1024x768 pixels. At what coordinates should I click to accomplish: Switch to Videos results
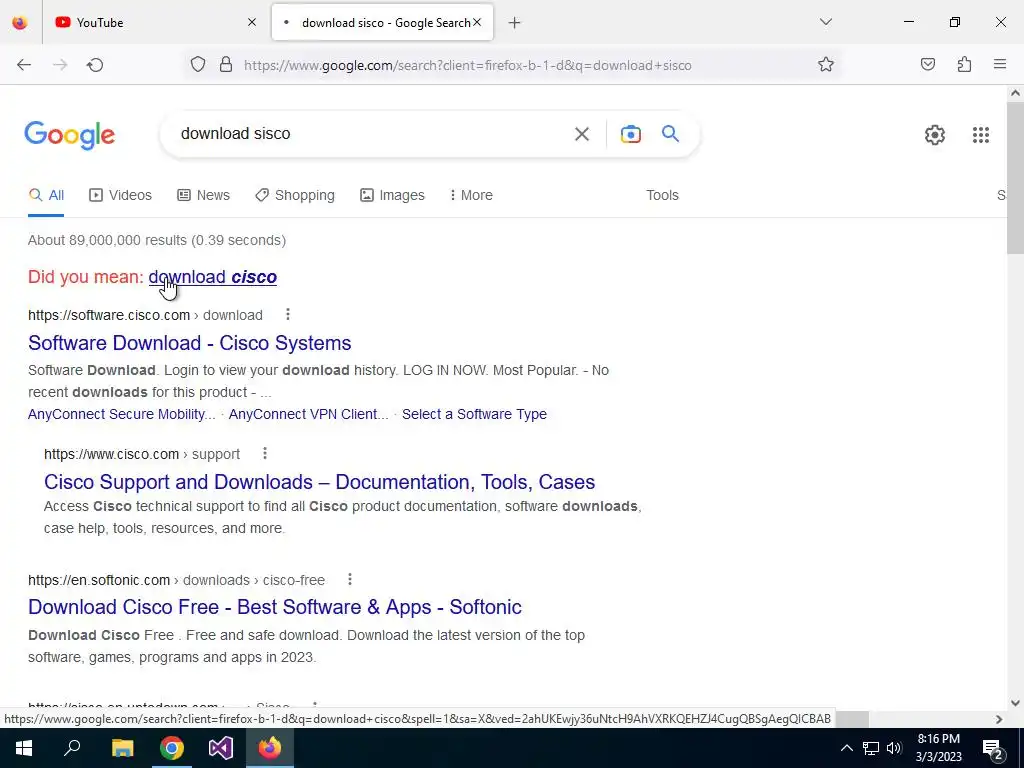(120, 195)
